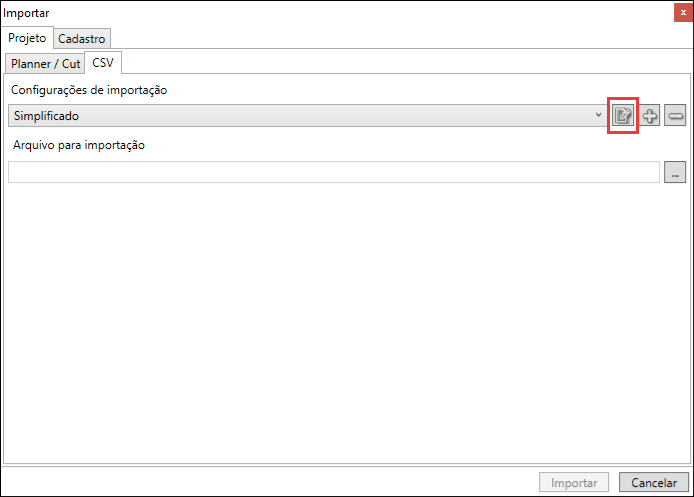Add a new import configuration
Screen dimensions: 694x497
(x=650, y=116)
